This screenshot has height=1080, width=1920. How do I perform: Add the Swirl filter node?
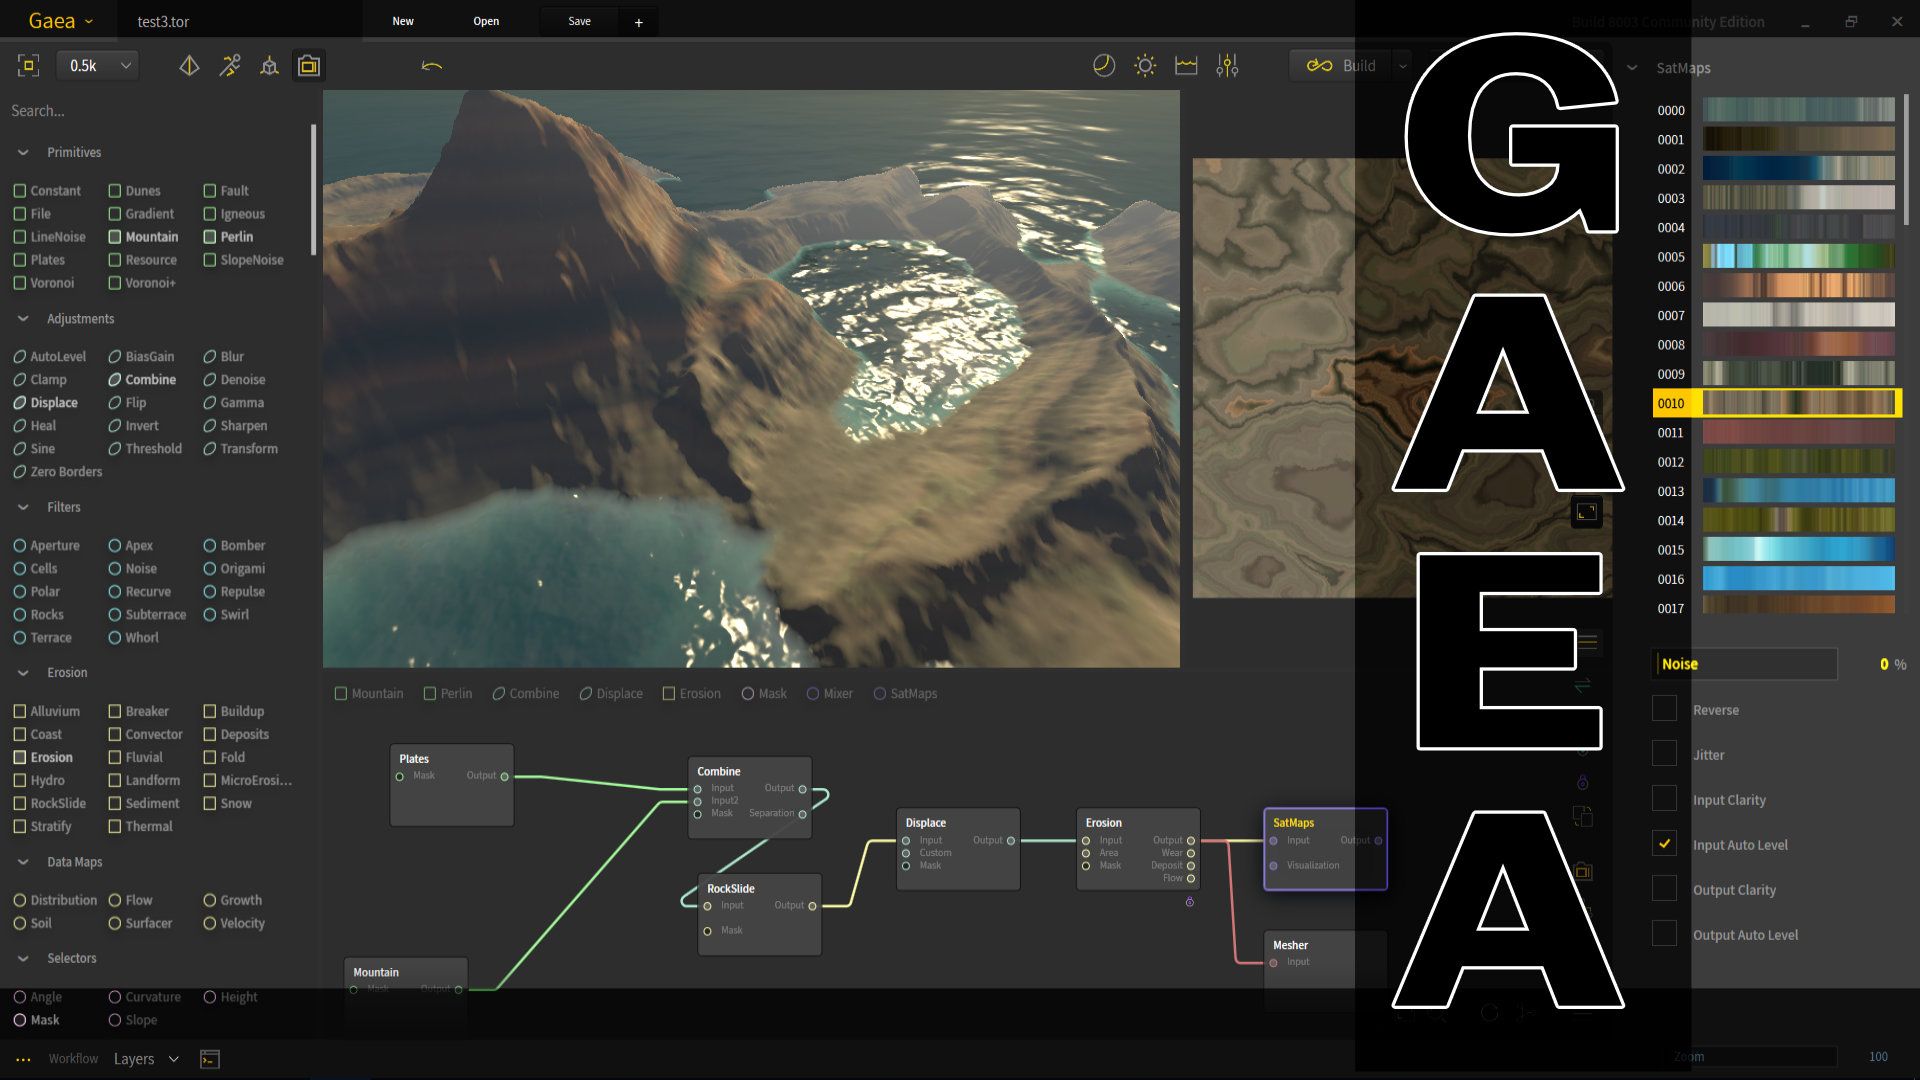(x=226, y=615)
